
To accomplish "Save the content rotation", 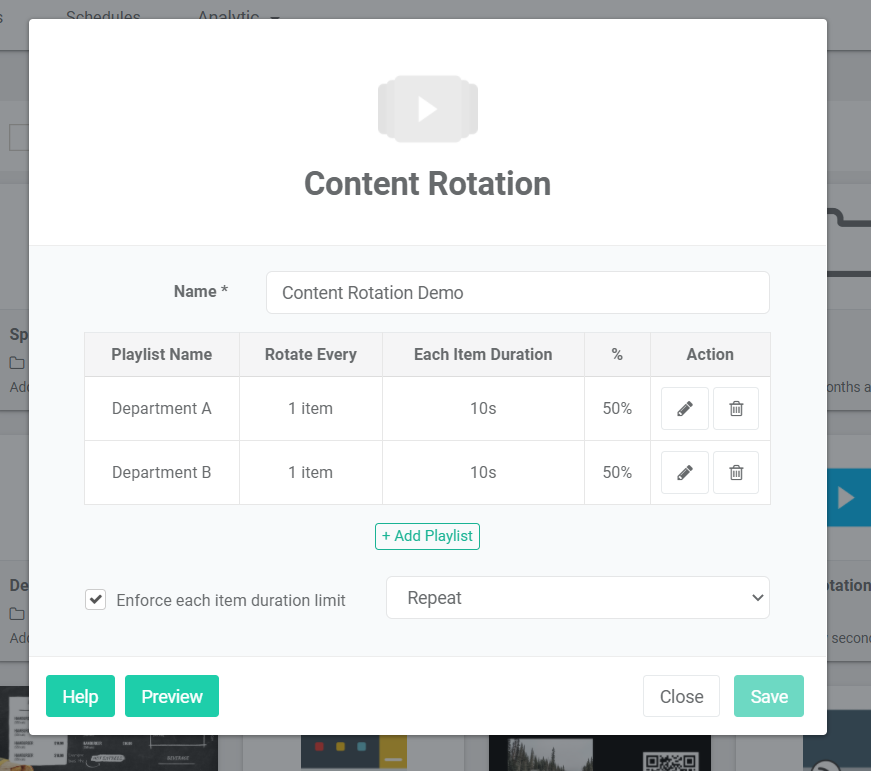I will [768, 696].
